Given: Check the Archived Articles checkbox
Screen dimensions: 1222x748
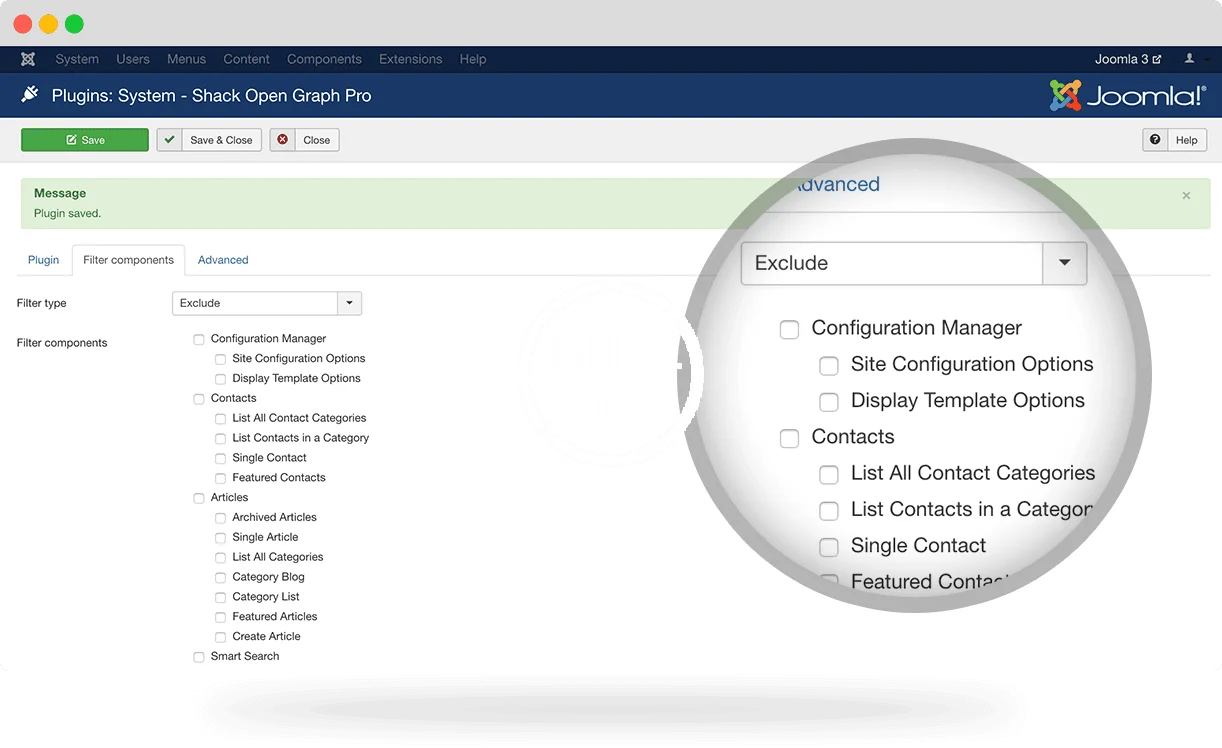Looking at the screenshot, I should pyautogui.click(x=221, y=518).
